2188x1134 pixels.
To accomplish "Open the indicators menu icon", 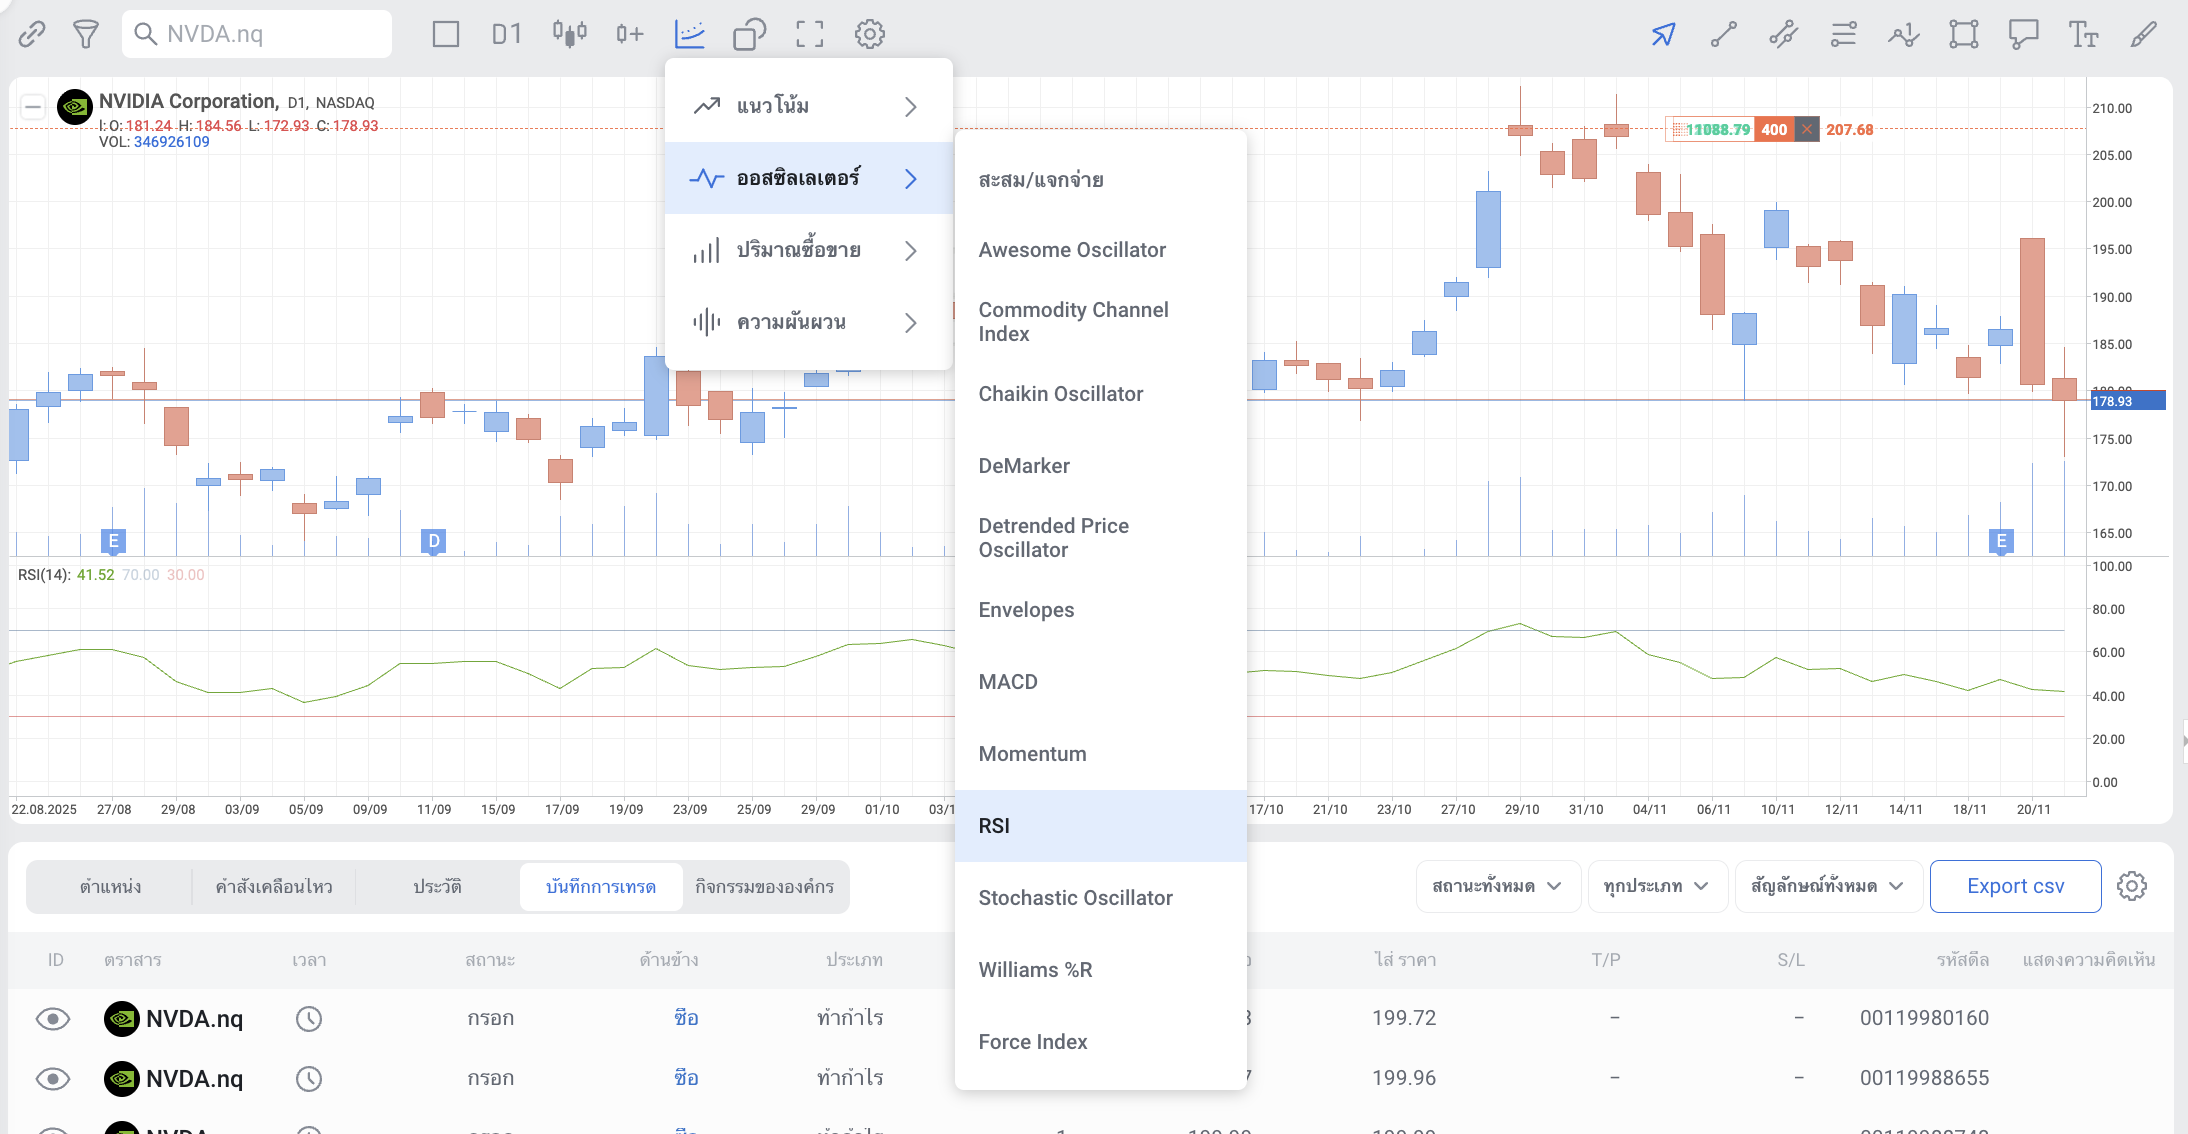I will coord(690,34).
